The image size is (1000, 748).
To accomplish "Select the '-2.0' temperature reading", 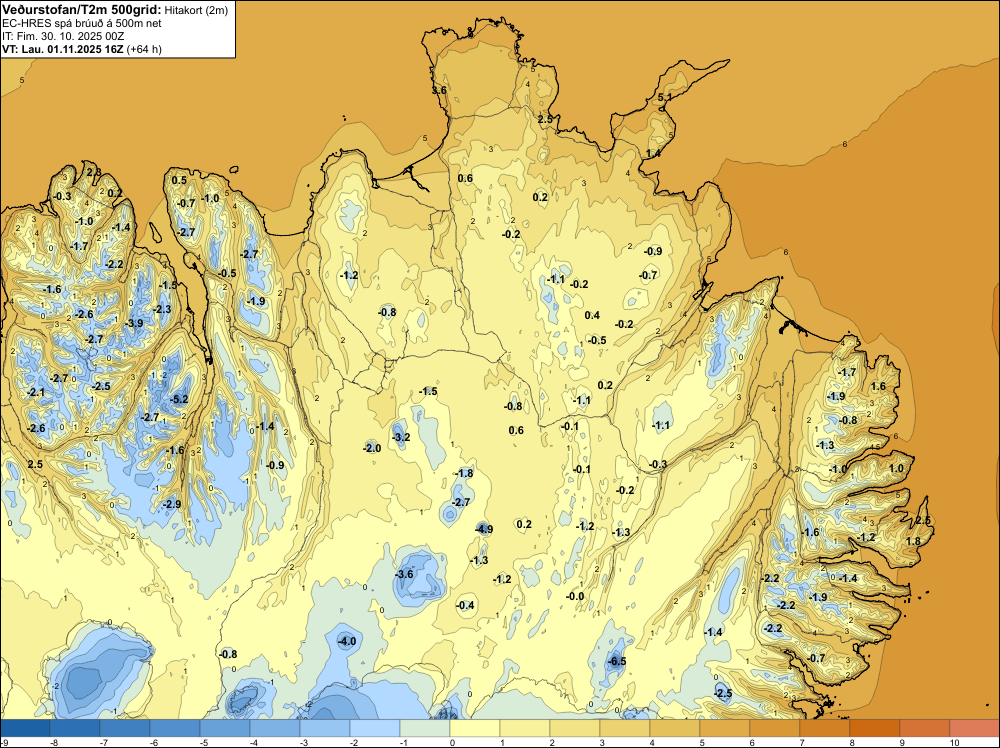I will [x=372, y=448].
